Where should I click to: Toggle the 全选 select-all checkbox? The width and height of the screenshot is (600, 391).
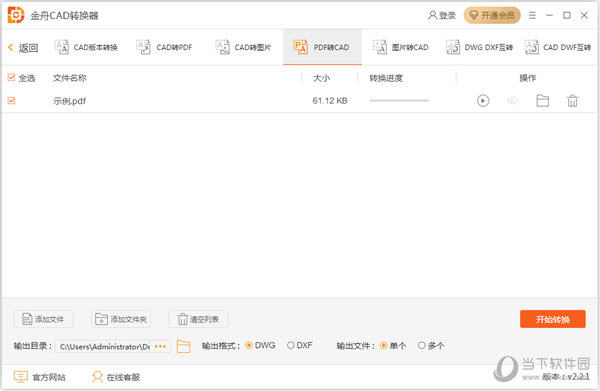[x=11, y=78]
